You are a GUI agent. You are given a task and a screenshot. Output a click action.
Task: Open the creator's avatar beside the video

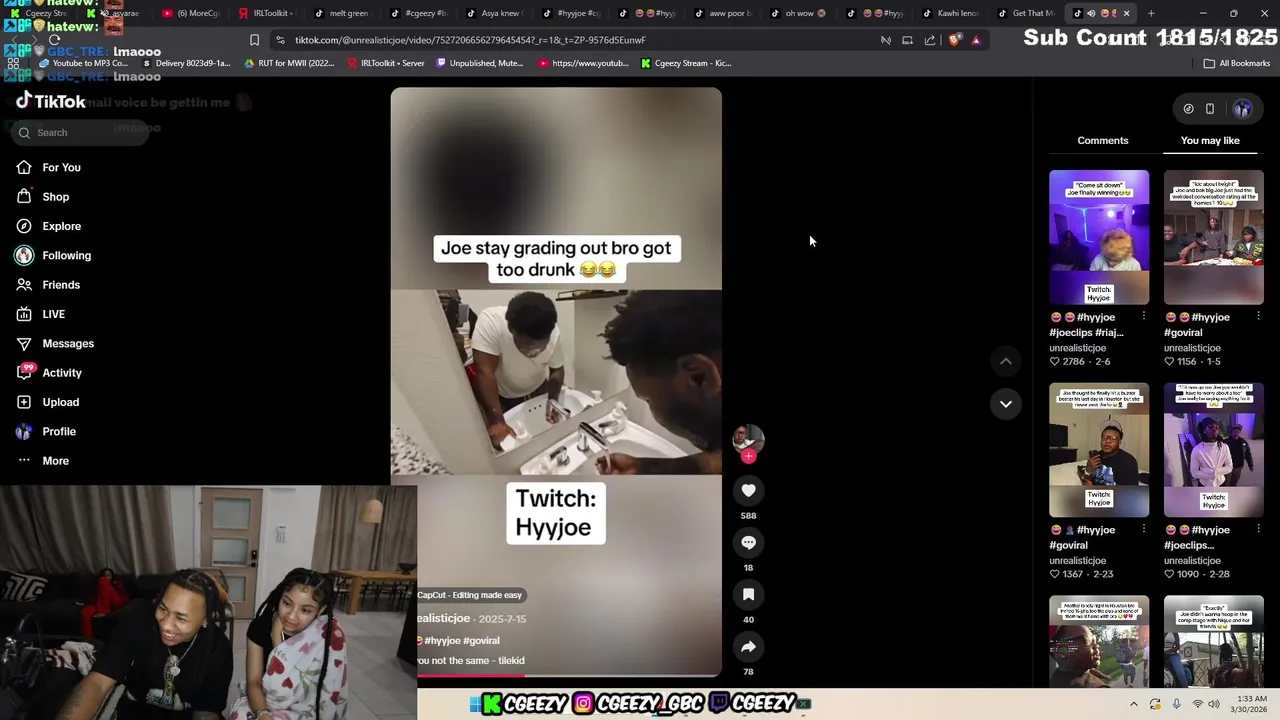tap(748, 438)
